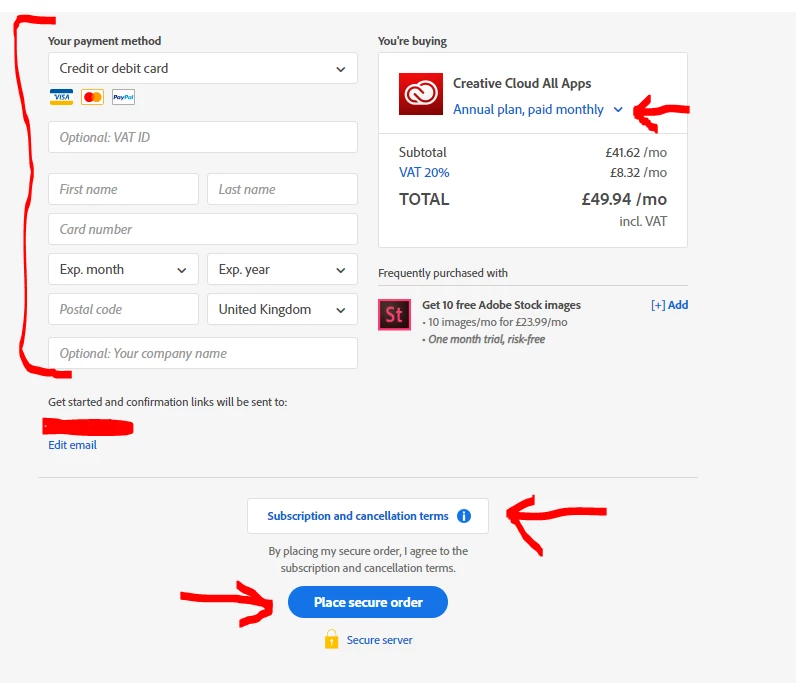Add the Adobe Stock images offer
This screenshot has height=683, width=796.
pyautogui.click(x=670, y=305)
